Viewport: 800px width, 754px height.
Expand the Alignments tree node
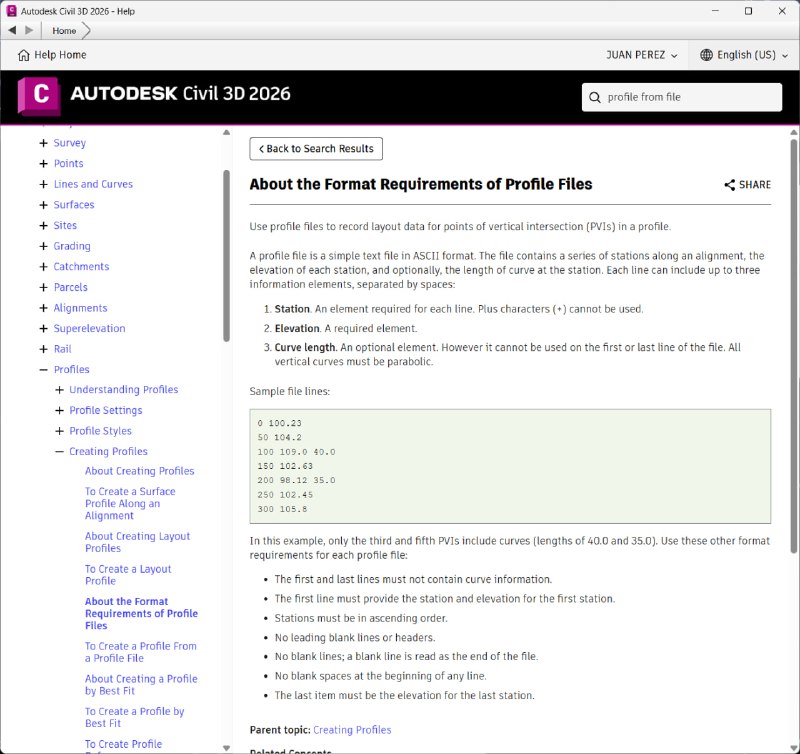[43, 308]
